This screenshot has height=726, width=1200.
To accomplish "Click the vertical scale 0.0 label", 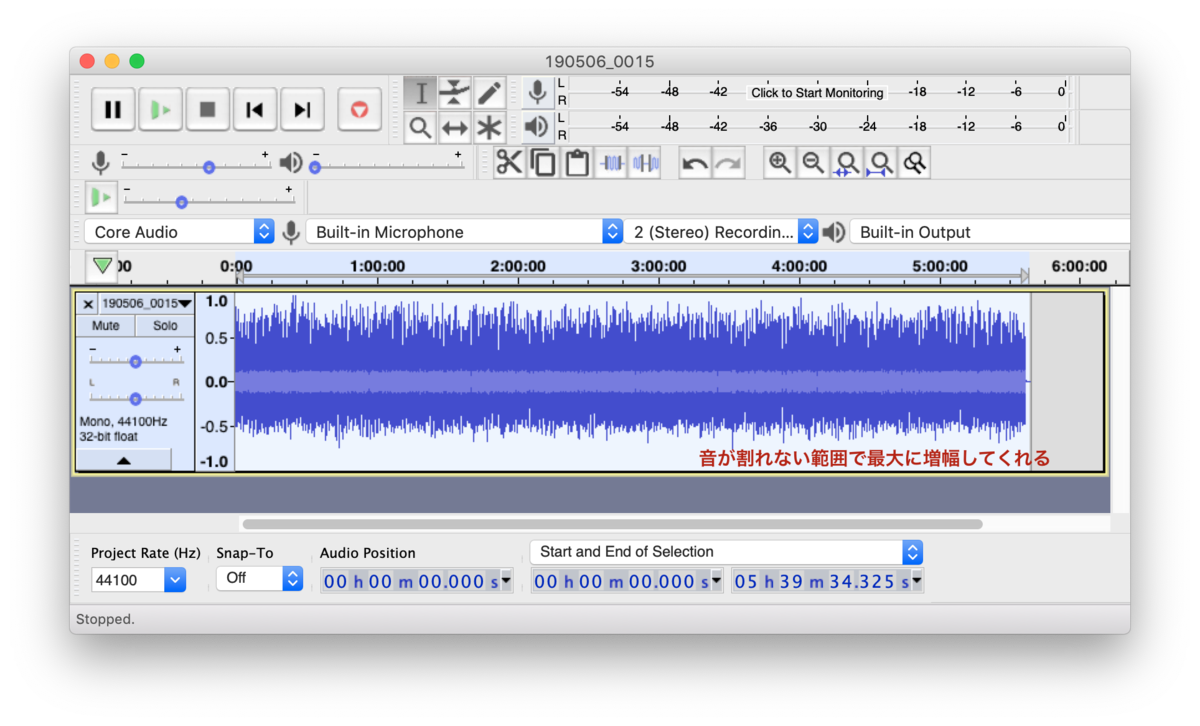I will pos(215,382).
